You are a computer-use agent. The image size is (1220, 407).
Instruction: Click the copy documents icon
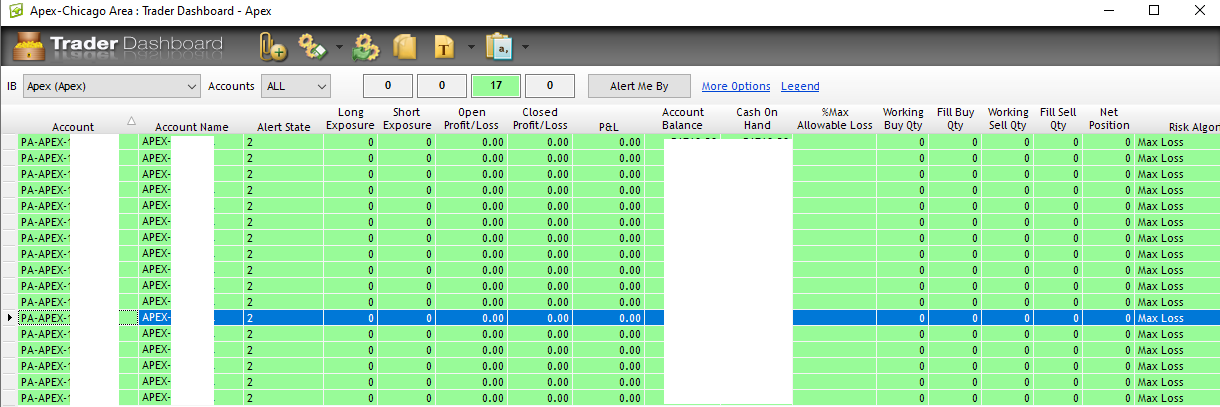tap(405, 47)
